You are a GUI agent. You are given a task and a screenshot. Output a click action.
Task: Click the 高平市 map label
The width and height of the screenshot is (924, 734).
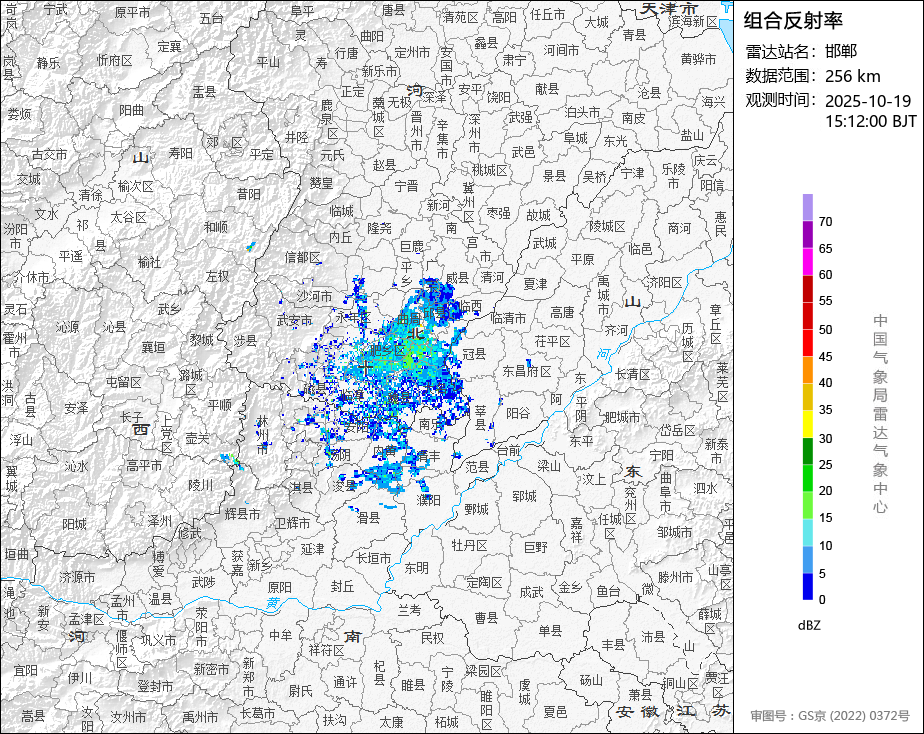click(x=144, y=465)
